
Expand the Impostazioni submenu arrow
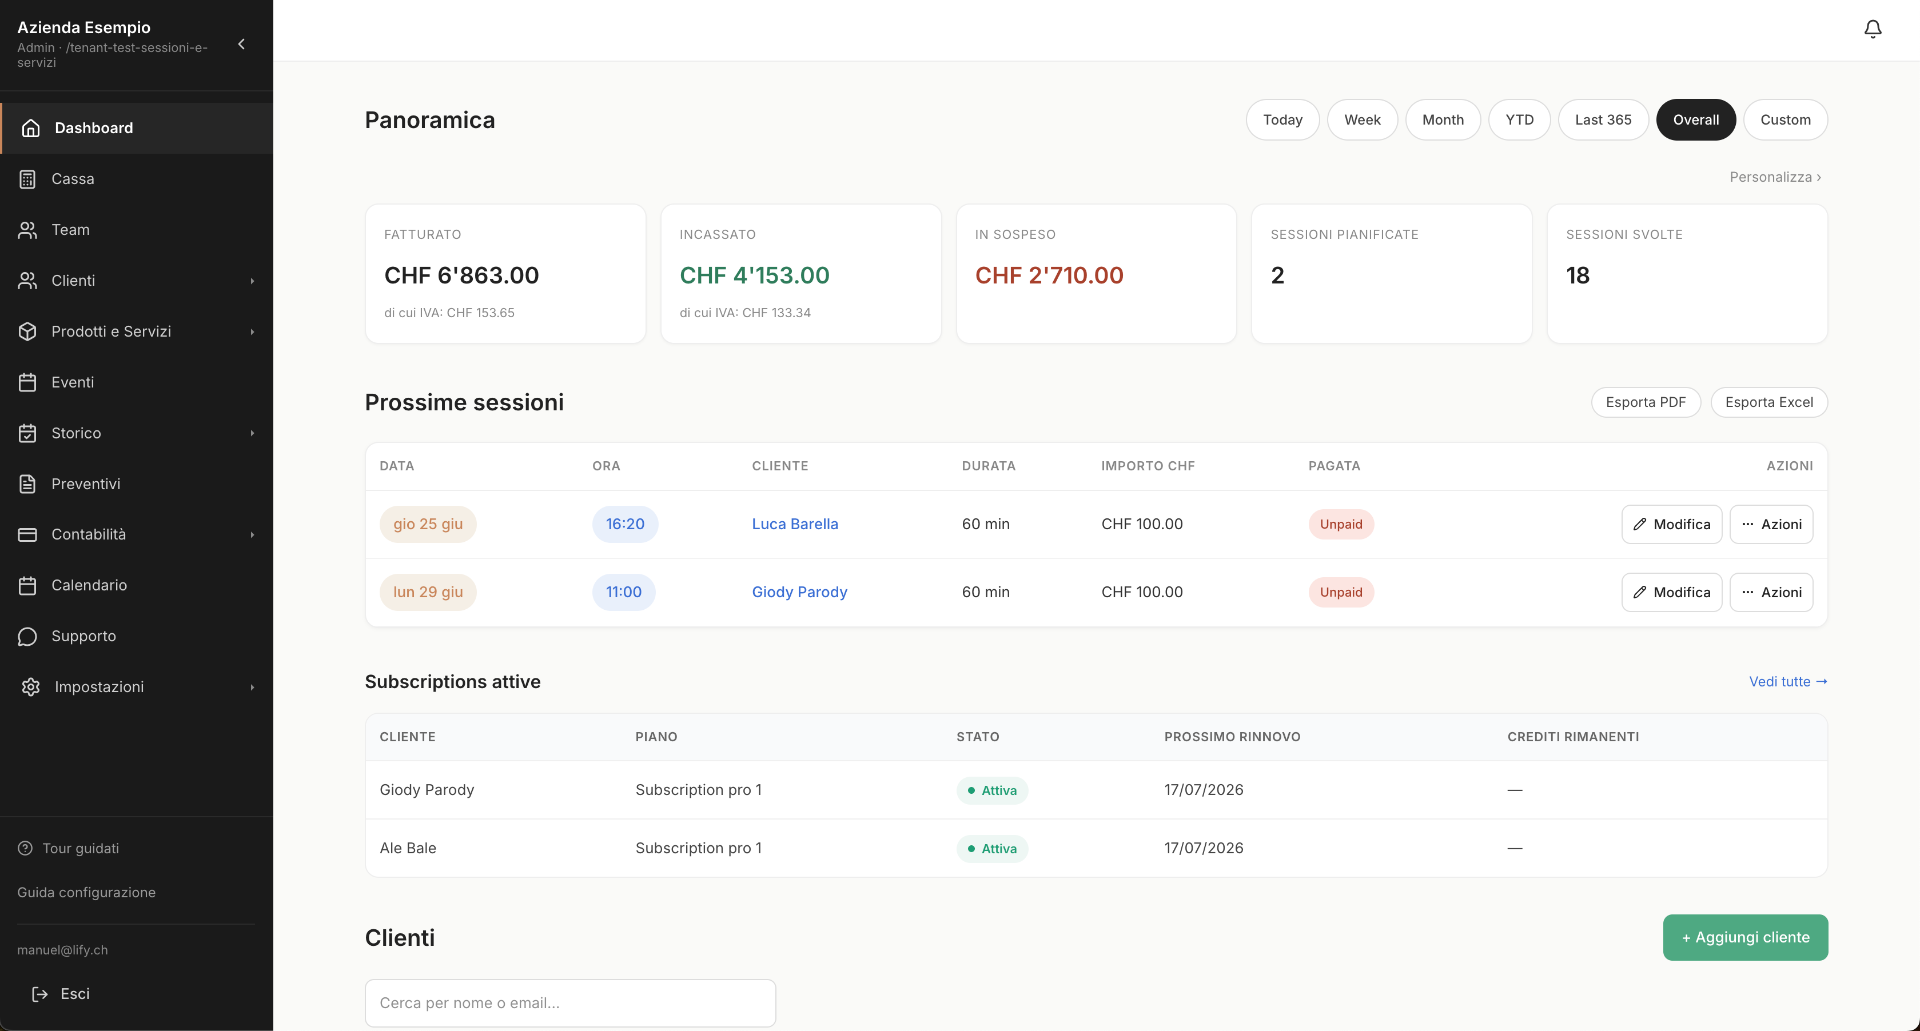[252, 687]
